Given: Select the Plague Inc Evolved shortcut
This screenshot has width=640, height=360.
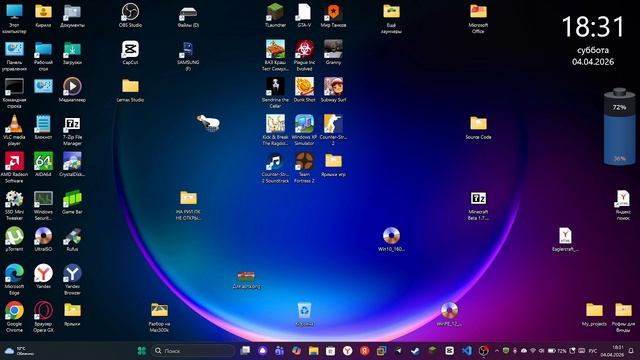Looking at the screenshot, I should tap(304, 56).
